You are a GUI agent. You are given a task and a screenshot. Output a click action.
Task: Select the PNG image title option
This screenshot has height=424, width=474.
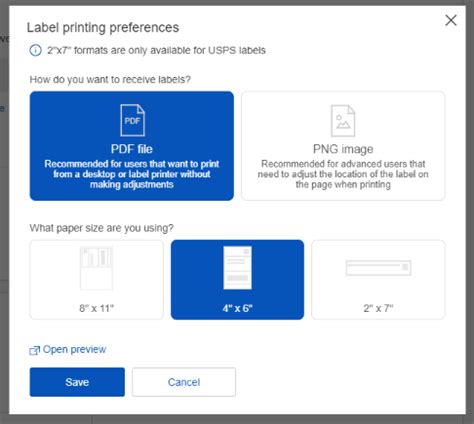coord(343,149)
